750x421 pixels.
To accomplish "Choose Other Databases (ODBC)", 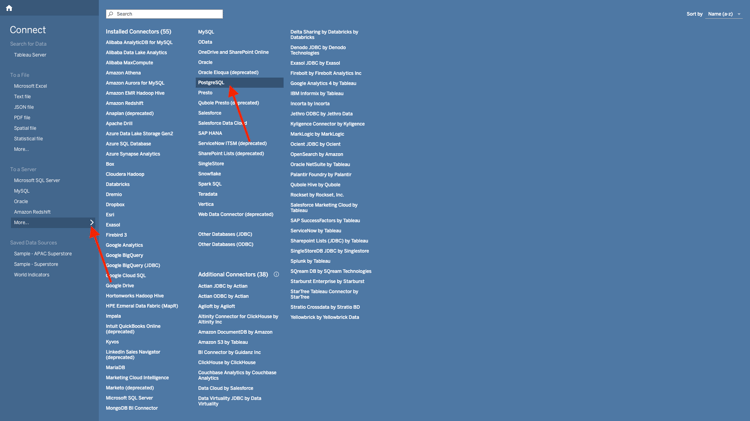I will 226,244.
